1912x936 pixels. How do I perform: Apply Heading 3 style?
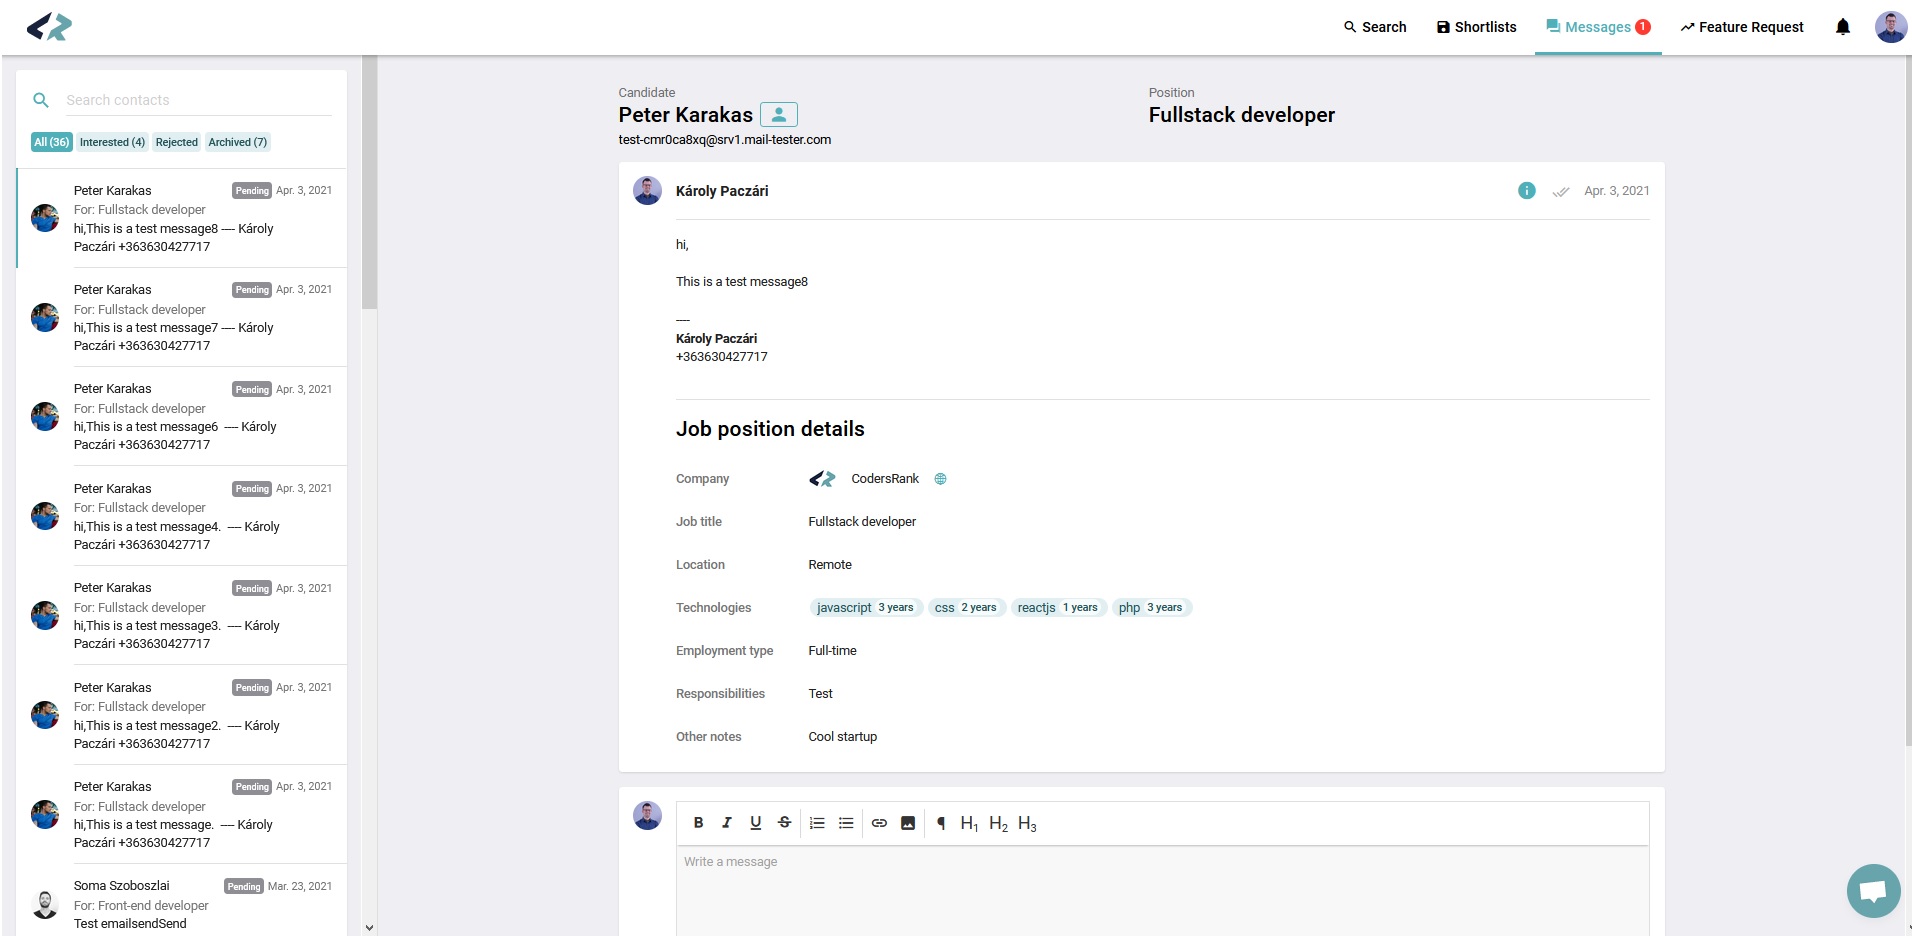[x=1027, y=824]
